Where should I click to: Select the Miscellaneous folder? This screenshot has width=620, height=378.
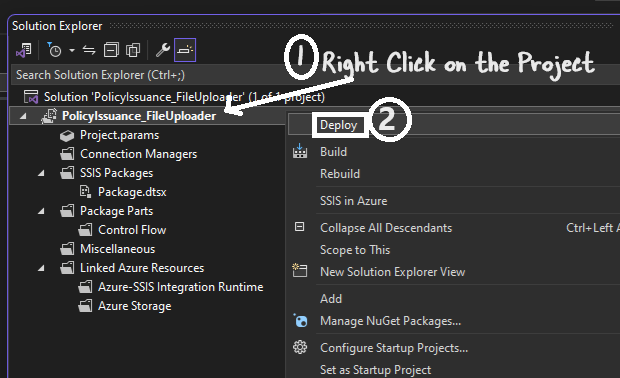point(117,249)
